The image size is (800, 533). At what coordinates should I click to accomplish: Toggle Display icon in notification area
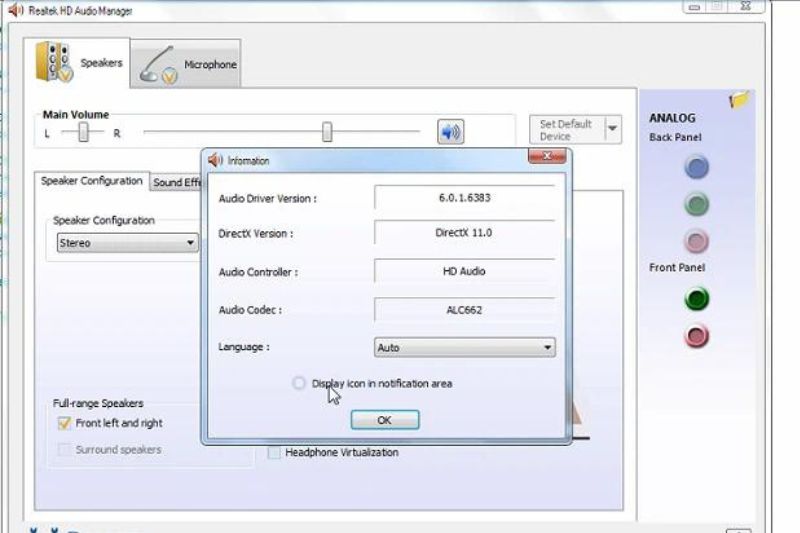click(x=299, y=383)
